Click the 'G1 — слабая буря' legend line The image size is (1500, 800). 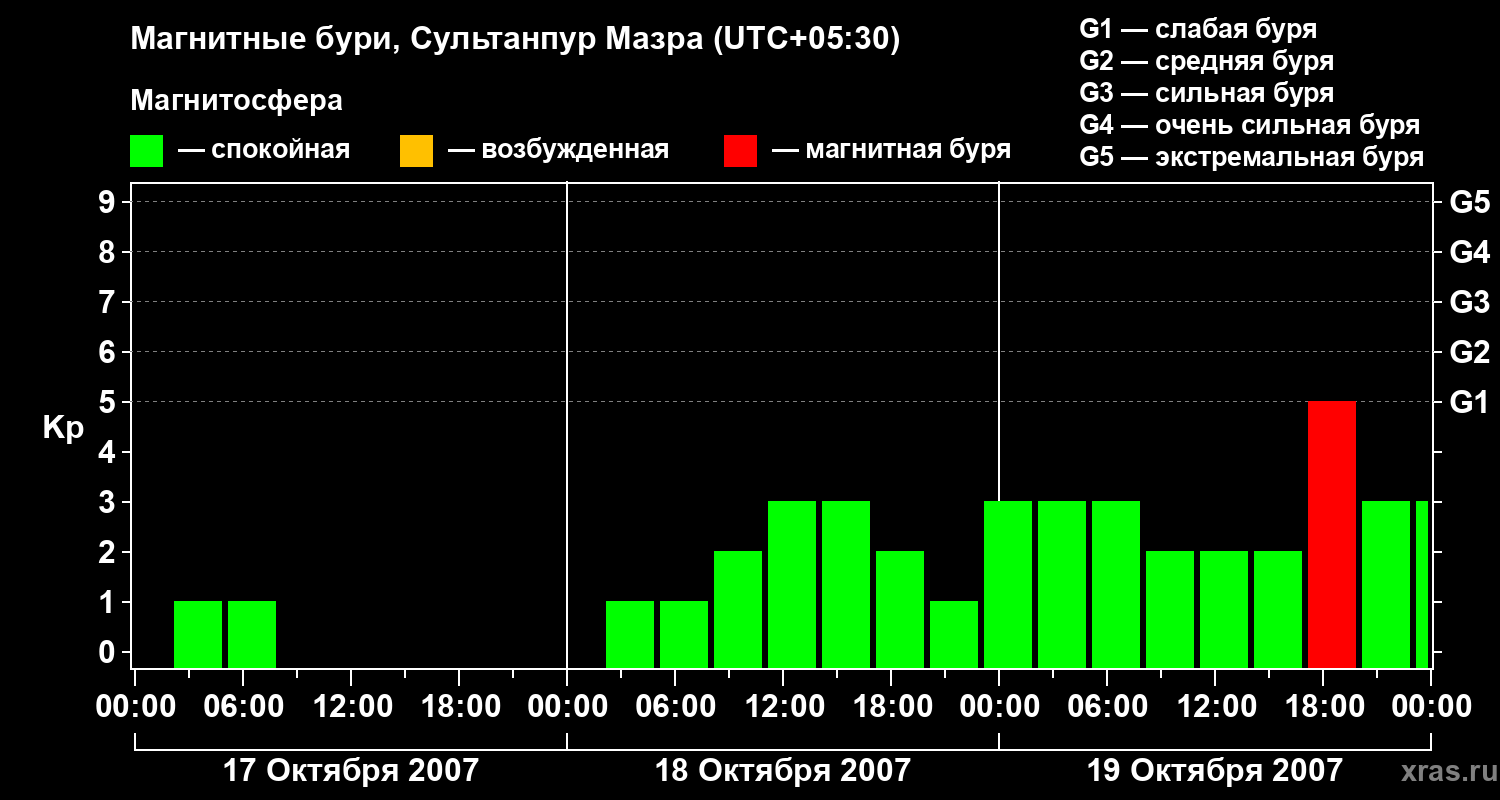(1198, 29)
